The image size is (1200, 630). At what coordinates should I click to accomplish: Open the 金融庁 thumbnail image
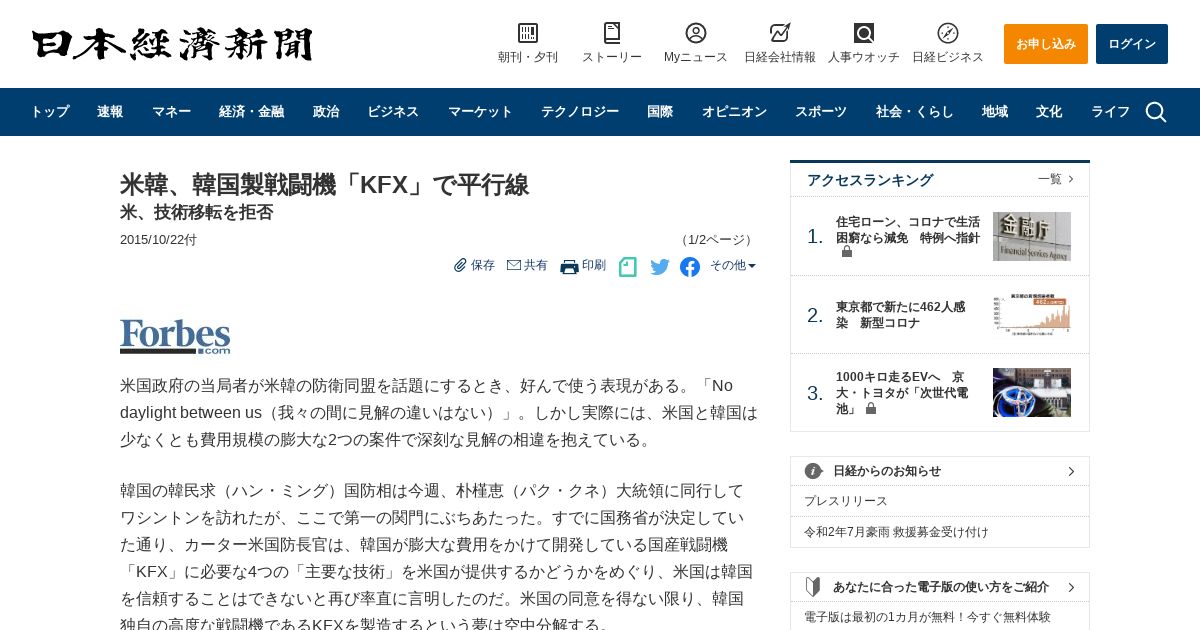pyautogui.click(x=1032, y=236)
